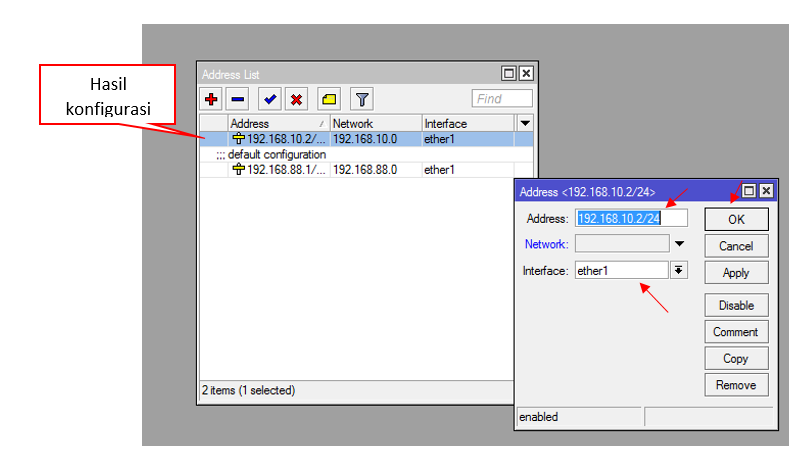Click the OK button
This screenshot has height=450, width=799.
(736, 219)
